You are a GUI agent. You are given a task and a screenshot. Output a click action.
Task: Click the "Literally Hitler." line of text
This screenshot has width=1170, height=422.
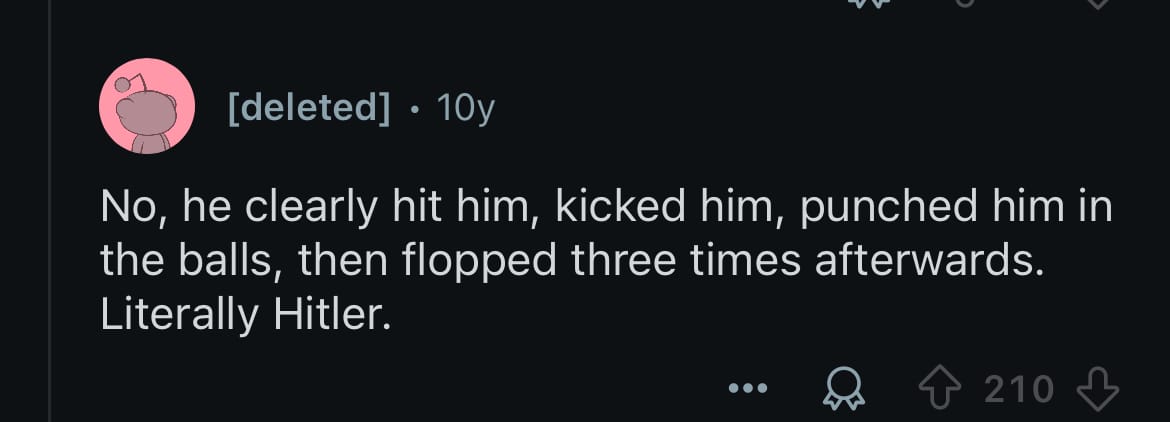tap(243, 316)
